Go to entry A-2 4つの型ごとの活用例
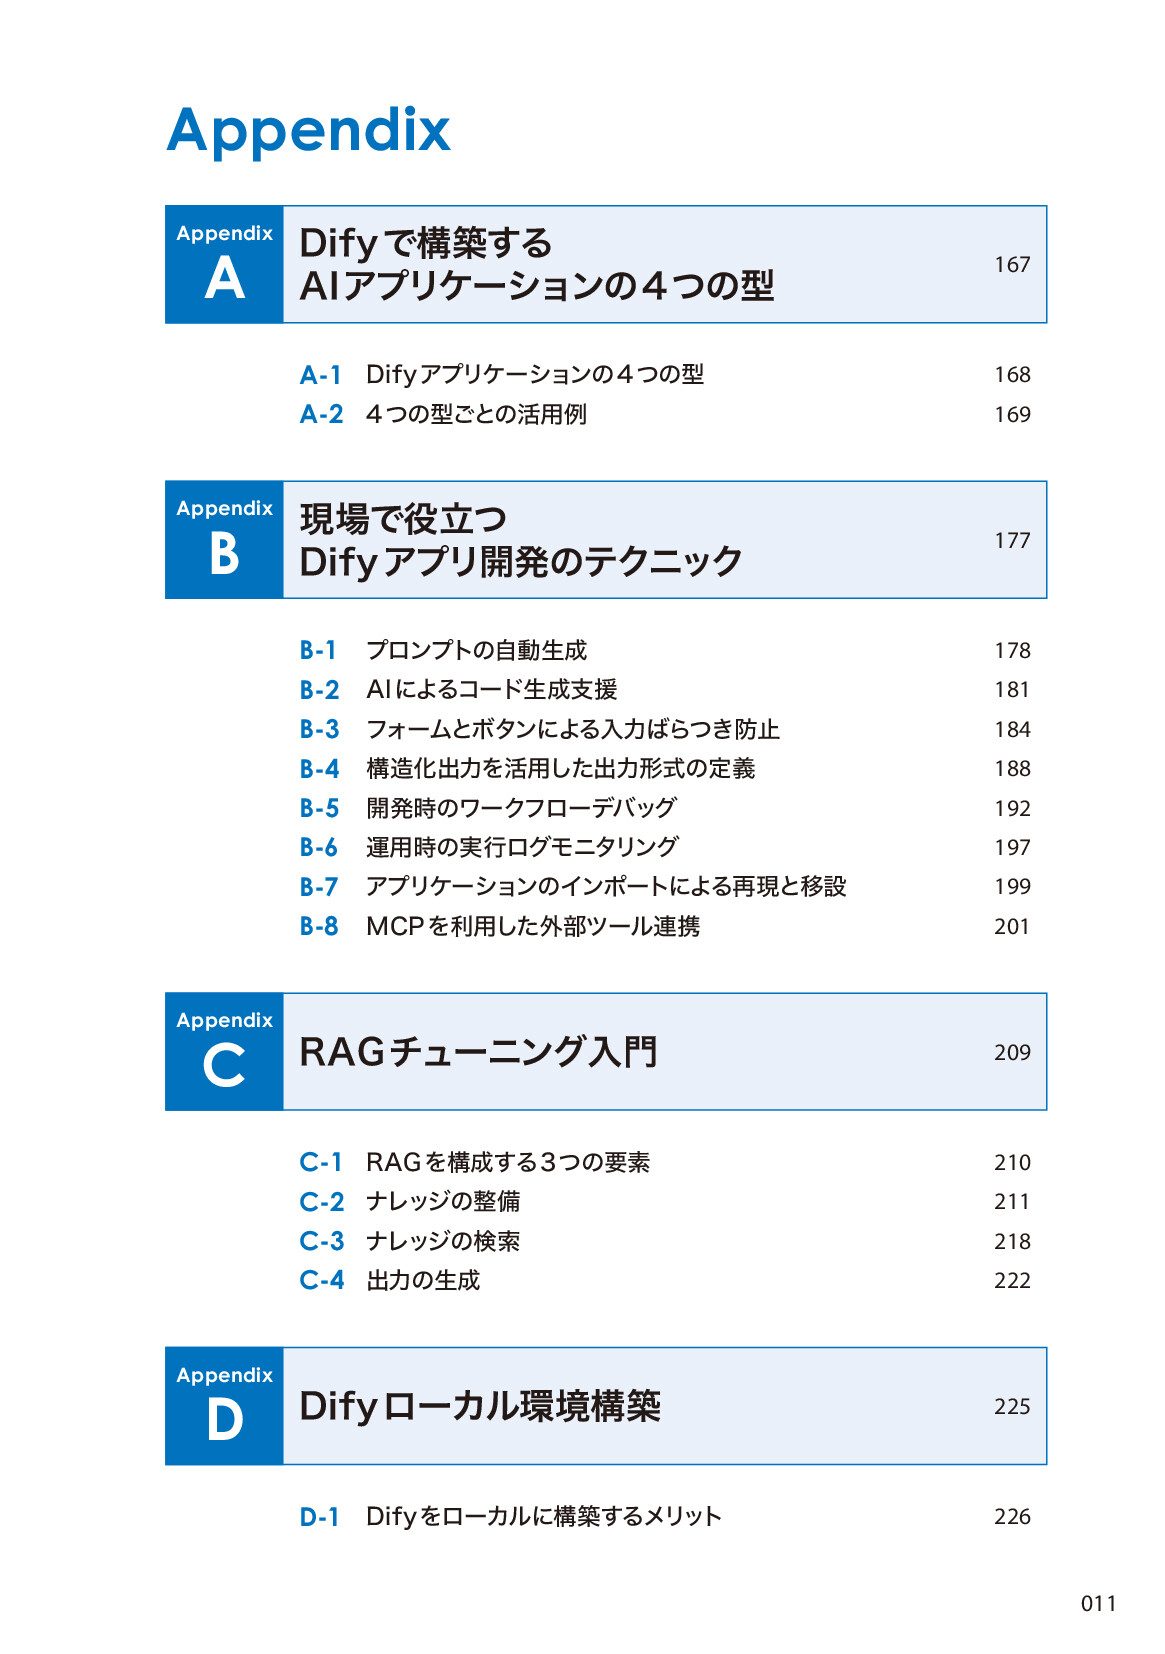The width and height of the screenshot is (1165, 1654). pos(476,414)
